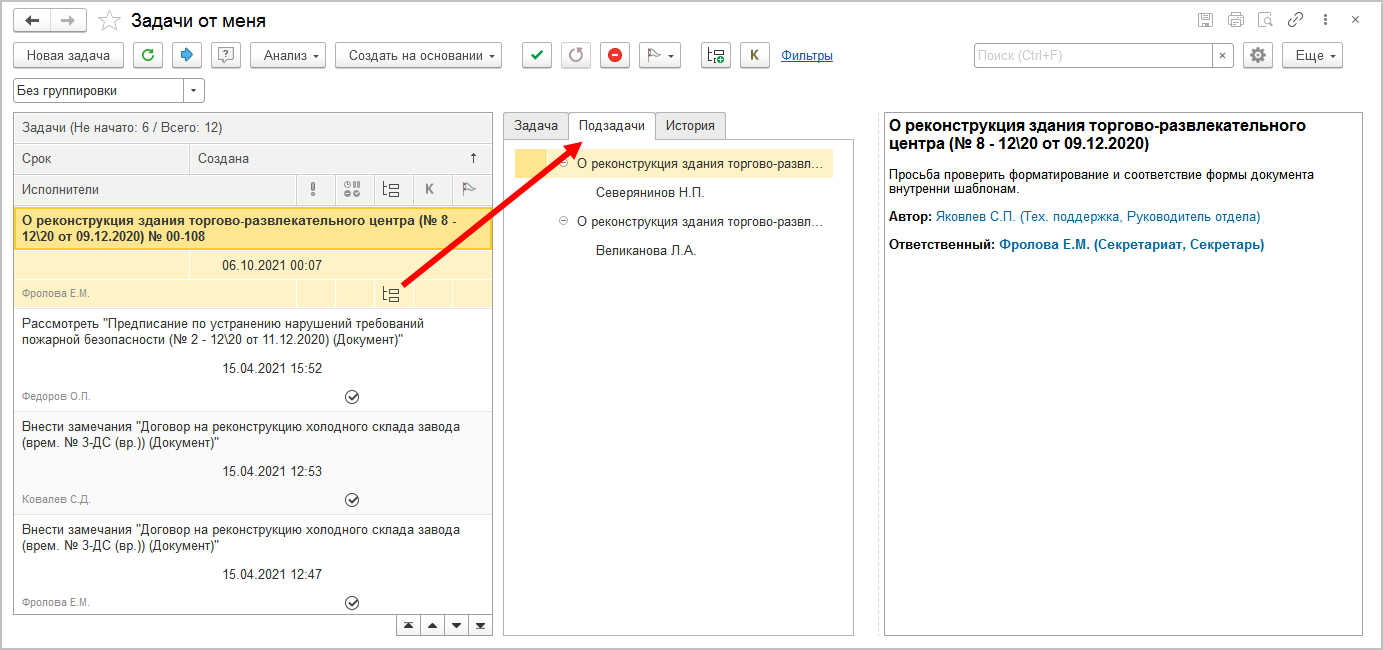This screenshot has height=650, width=1383.
Task: Expand the Анализ dropdown menu
Action: point(288,56)
